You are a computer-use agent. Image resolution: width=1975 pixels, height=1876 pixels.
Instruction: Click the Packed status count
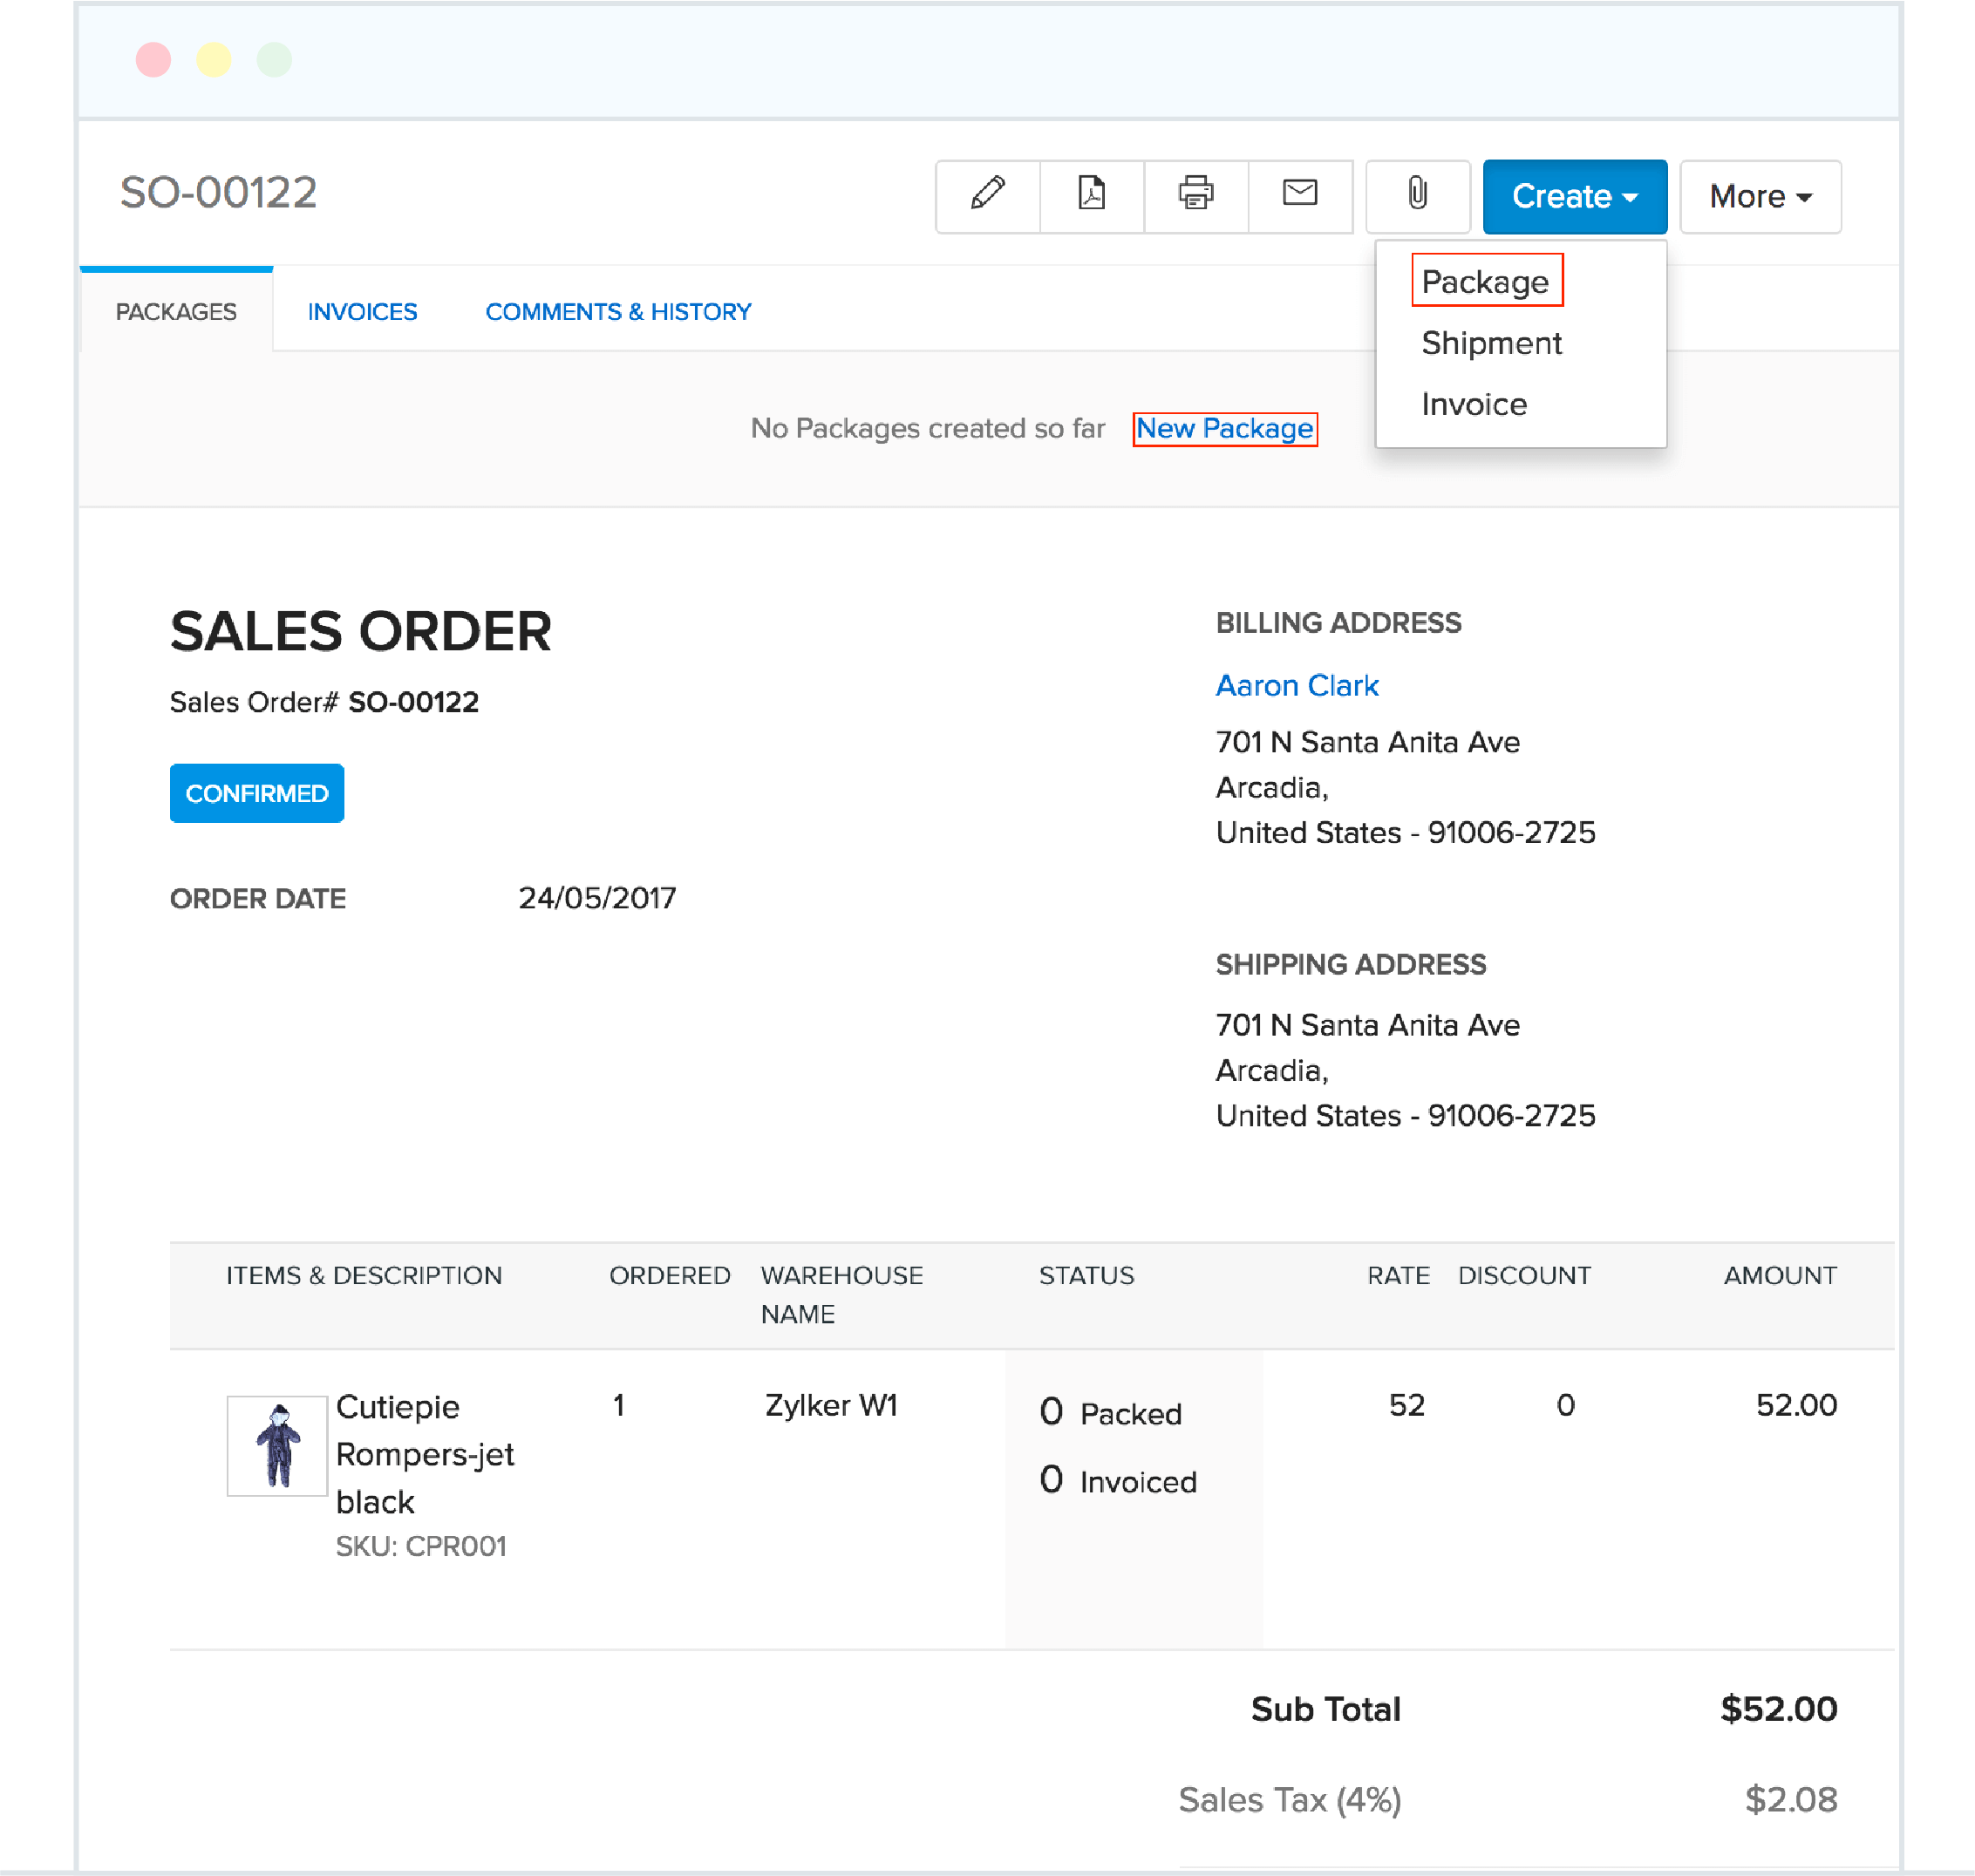click(1110, 1412)
